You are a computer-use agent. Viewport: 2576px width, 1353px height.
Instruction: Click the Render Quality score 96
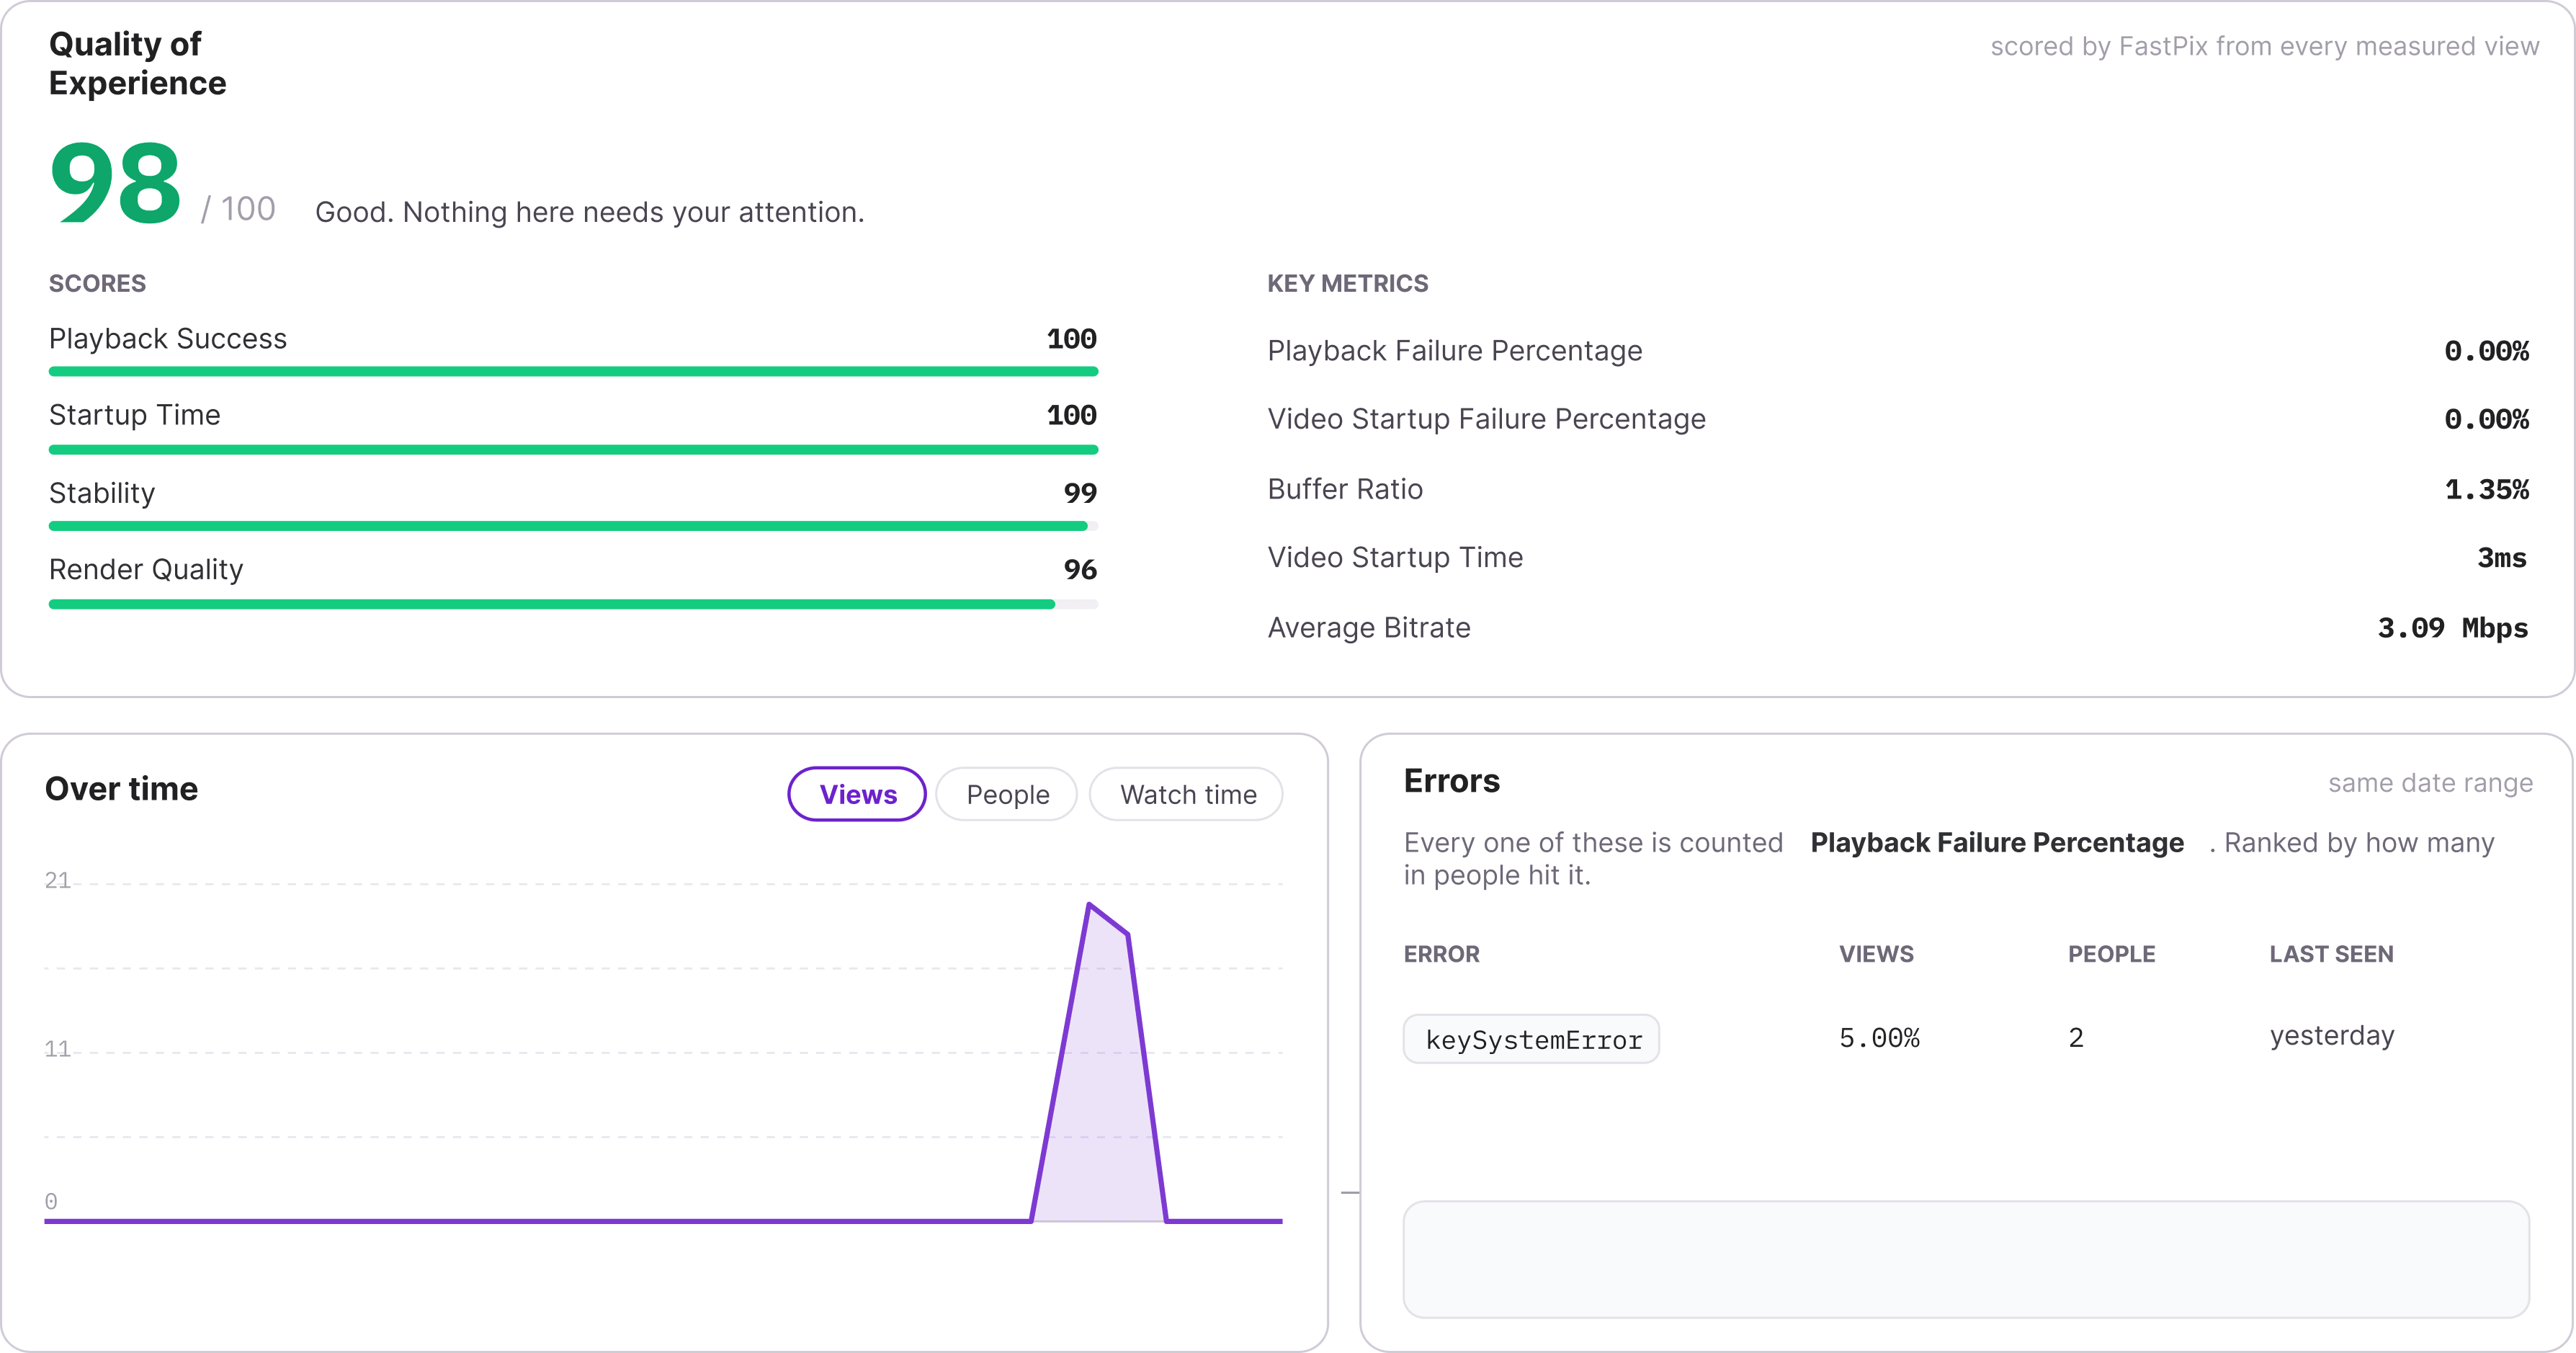pos(1080,570)
